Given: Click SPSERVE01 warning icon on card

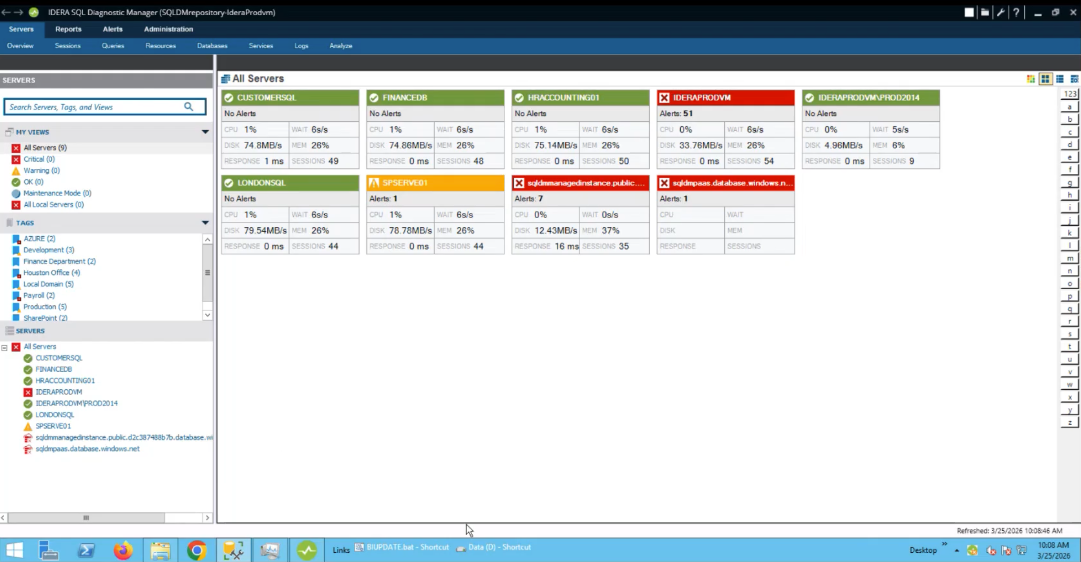Looking at the screenshot, I should coord(374,183).
